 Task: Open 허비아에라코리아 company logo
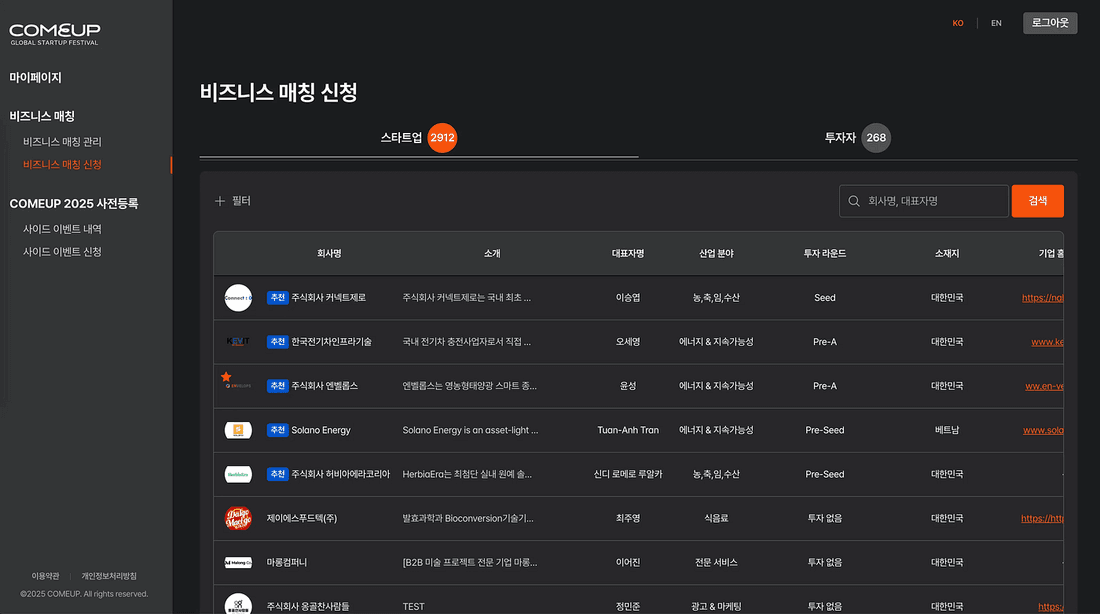point(238,474)
